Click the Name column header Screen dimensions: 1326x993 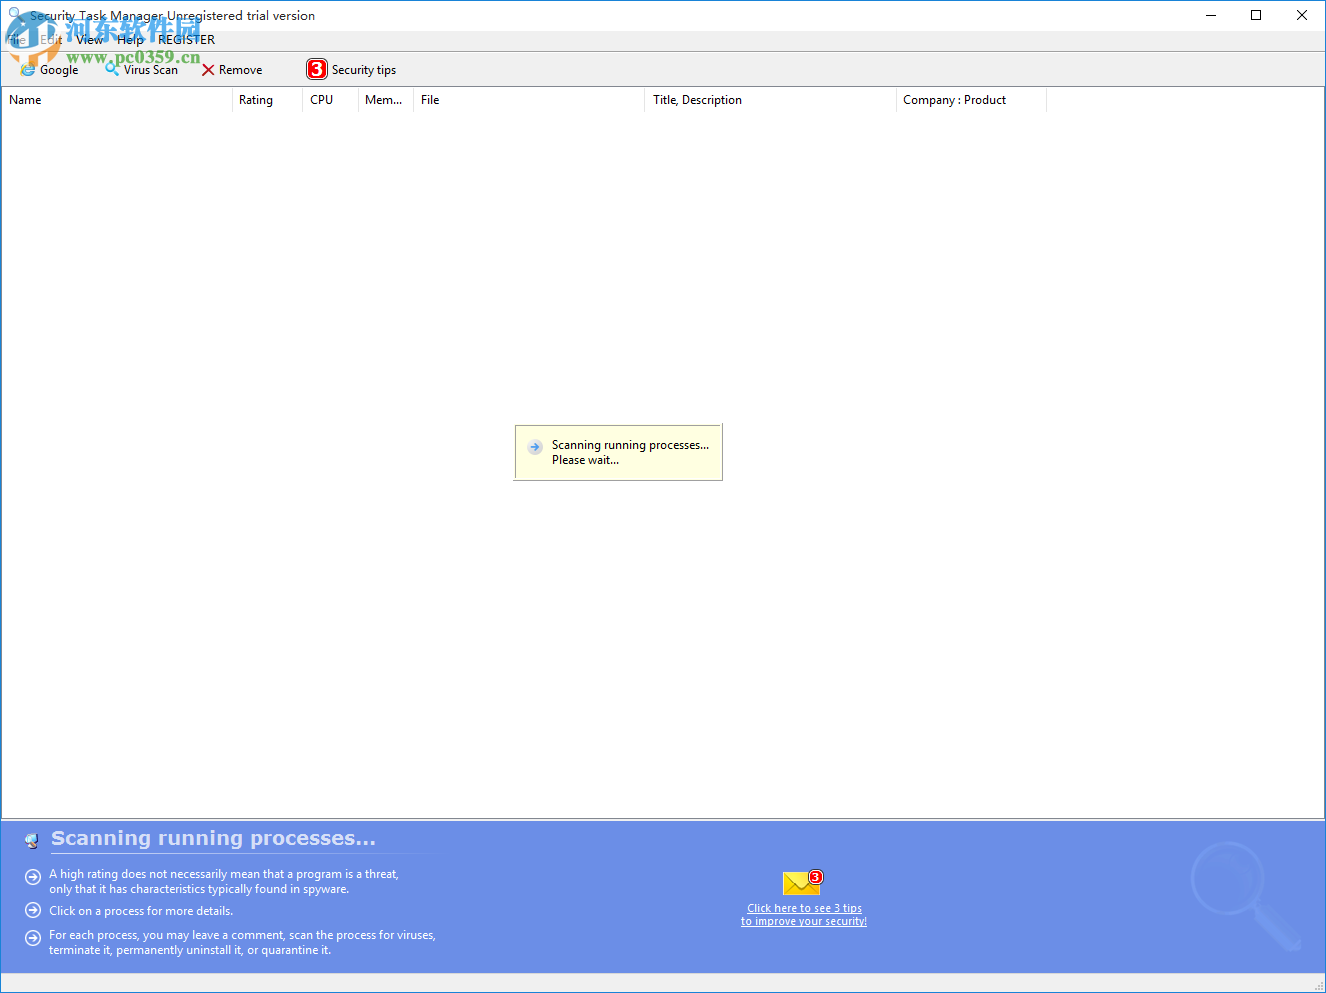(25, 99)
